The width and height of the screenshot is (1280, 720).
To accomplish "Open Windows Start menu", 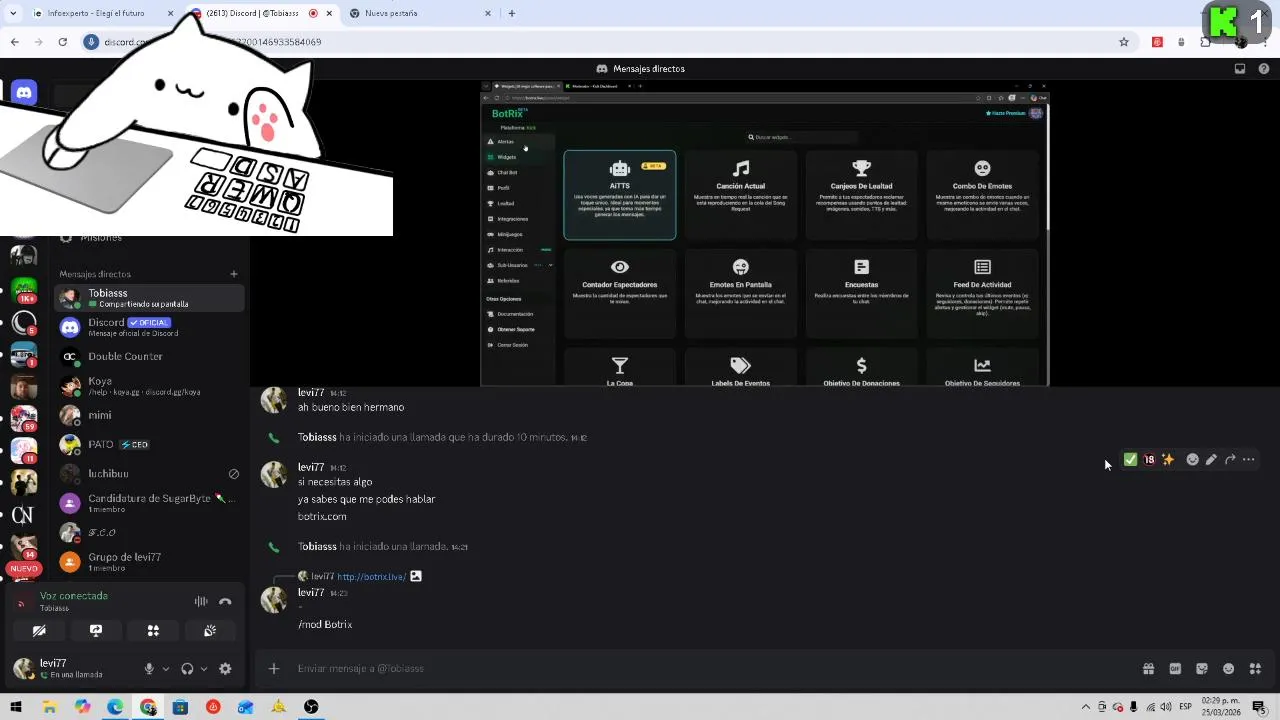I will 16,707.
